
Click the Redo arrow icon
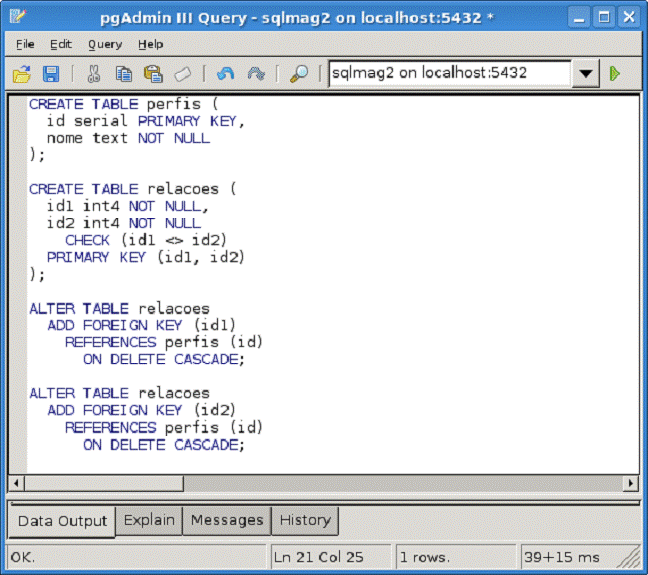[x=256, y=73]
